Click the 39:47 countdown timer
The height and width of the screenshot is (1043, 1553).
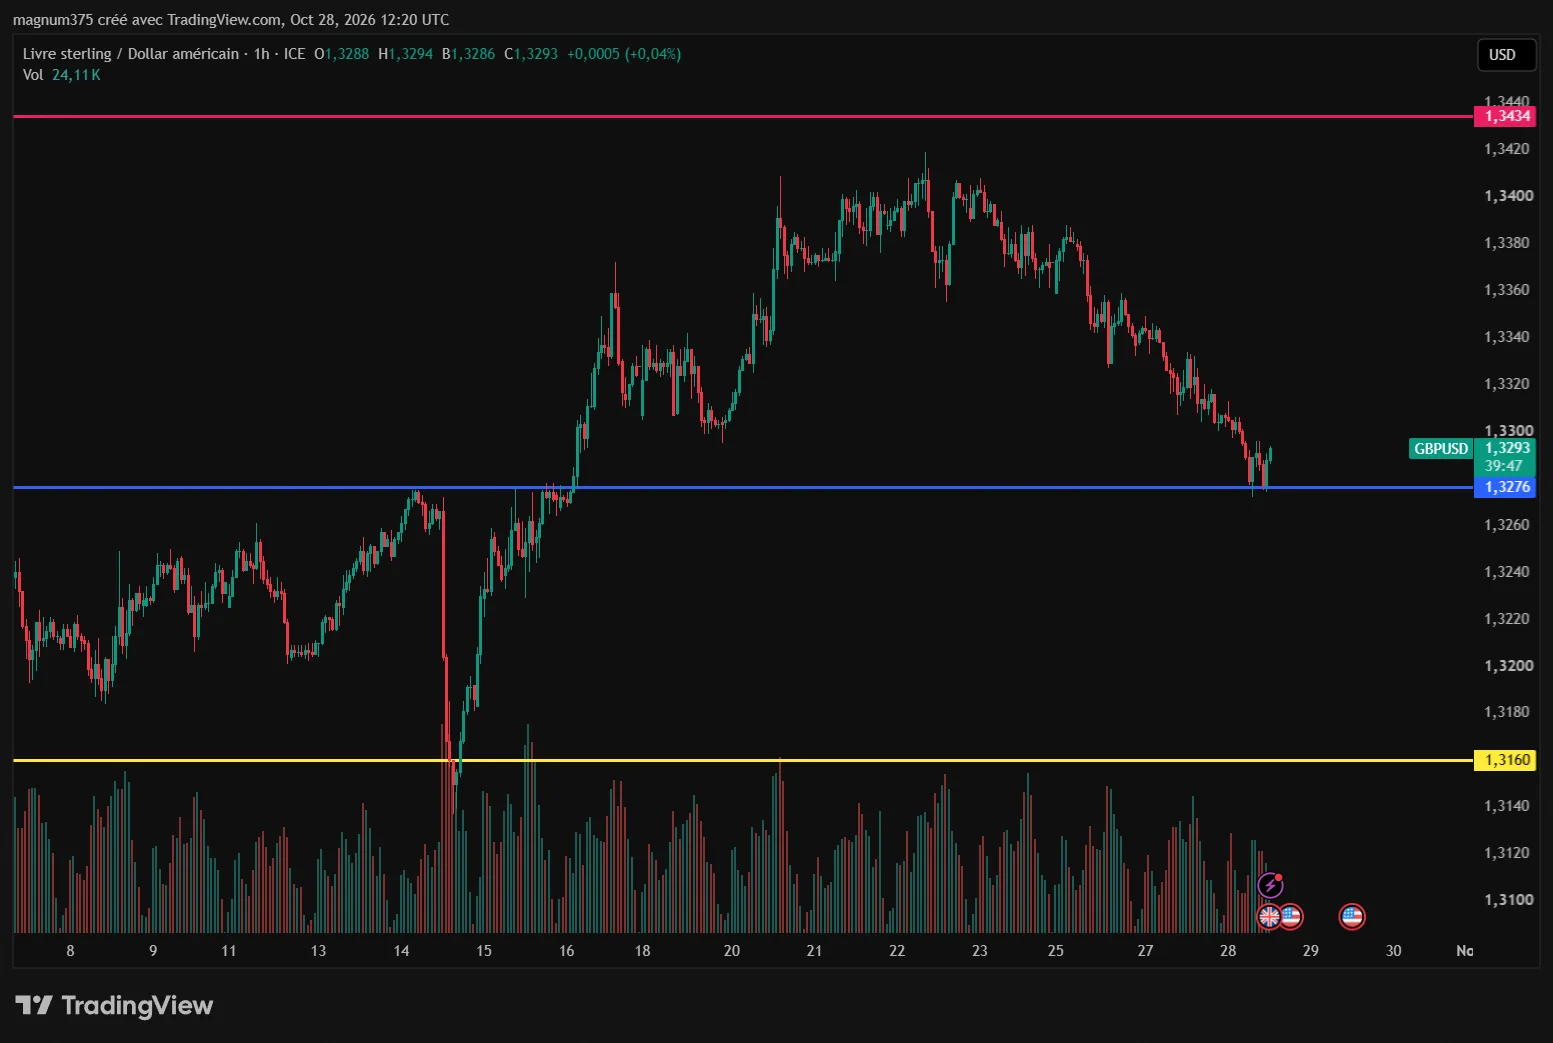tap(1504, 466)
